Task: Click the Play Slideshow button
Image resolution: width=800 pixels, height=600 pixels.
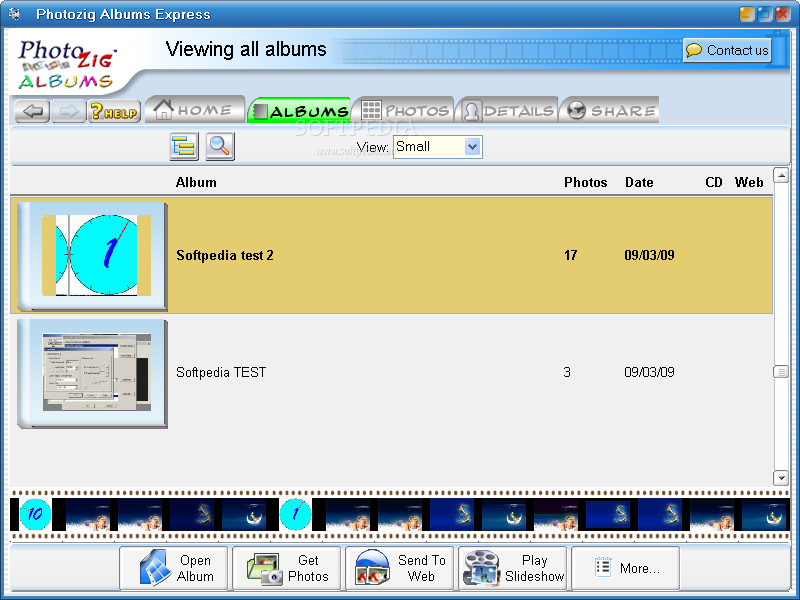Action: [513, 568]
